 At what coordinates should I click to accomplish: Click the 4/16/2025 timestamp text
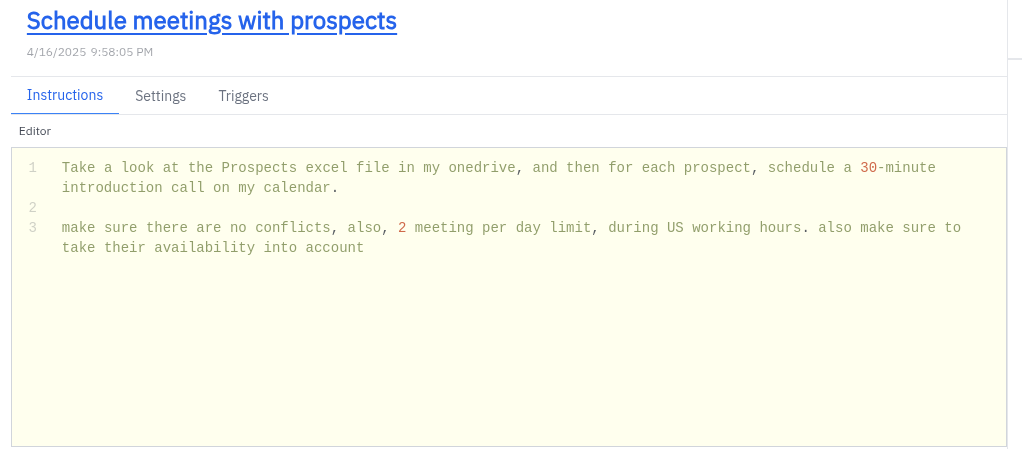[x=90, y=52]
